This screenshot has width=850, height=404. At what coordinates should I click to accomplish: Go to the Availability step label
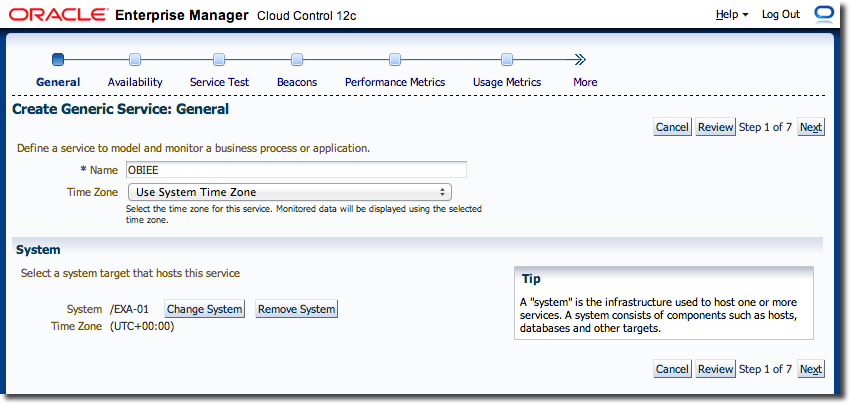(x=135, y=82)
